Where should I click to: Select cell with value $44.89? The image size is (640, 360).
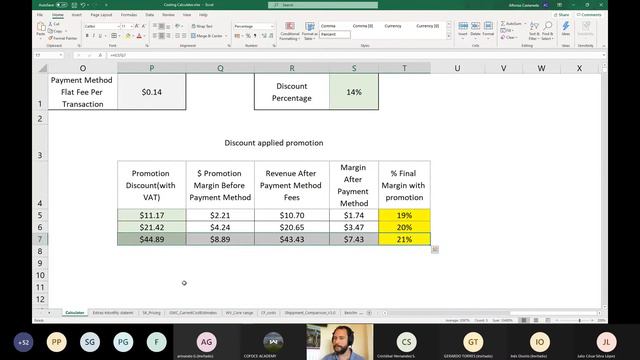(x=151, y=239)
